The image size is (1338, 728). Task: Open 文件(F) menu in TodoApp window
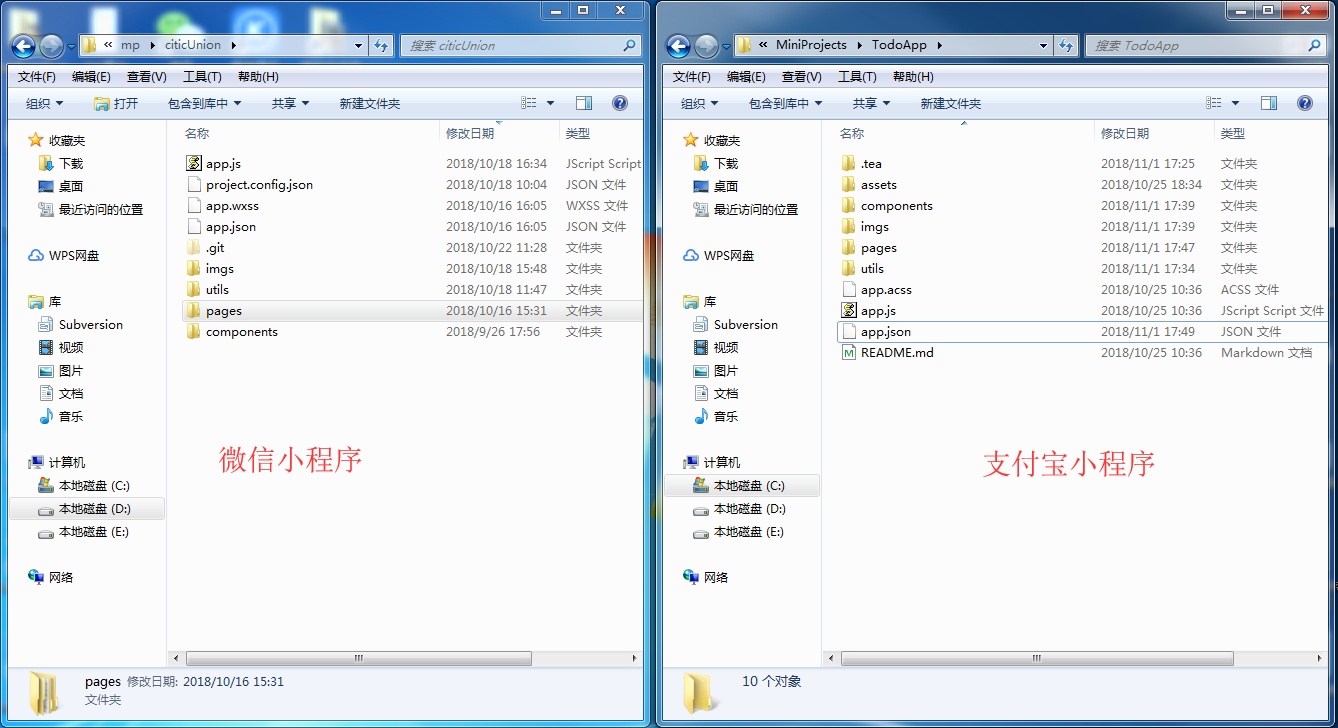click(x=692, y=76)
